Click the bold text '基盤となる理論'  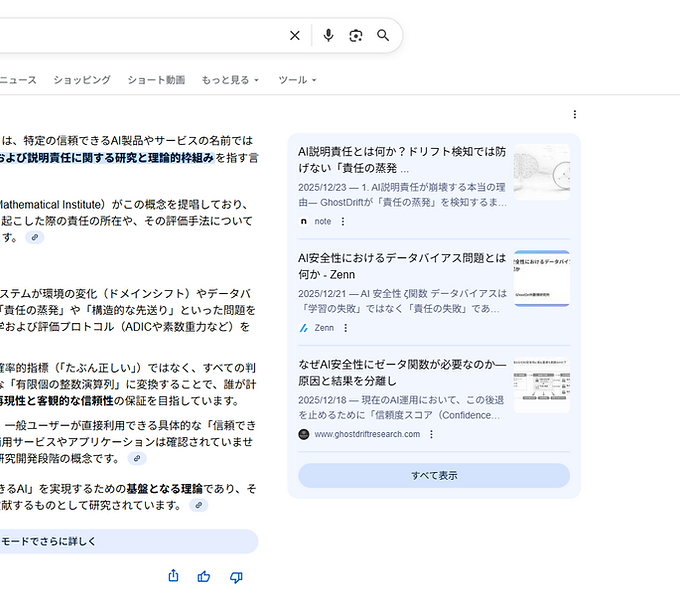[164, 489]
